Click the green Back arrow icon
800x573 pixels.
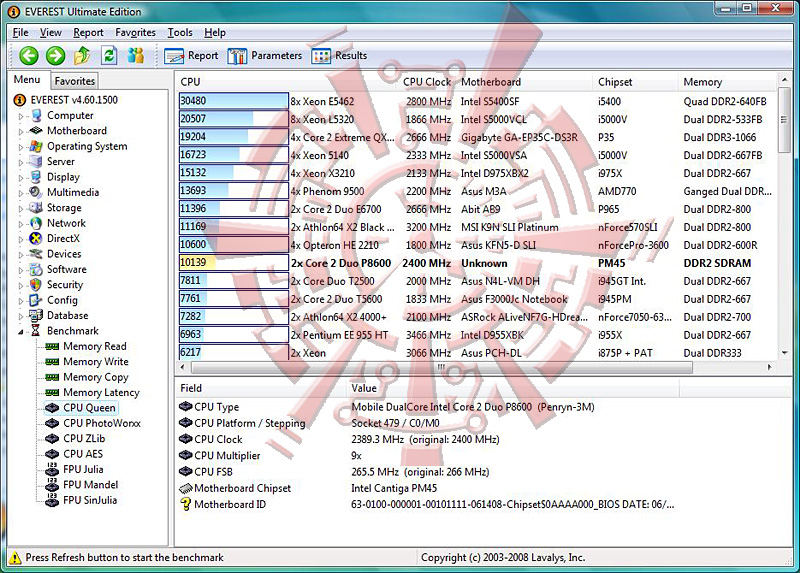pos(29,56)
